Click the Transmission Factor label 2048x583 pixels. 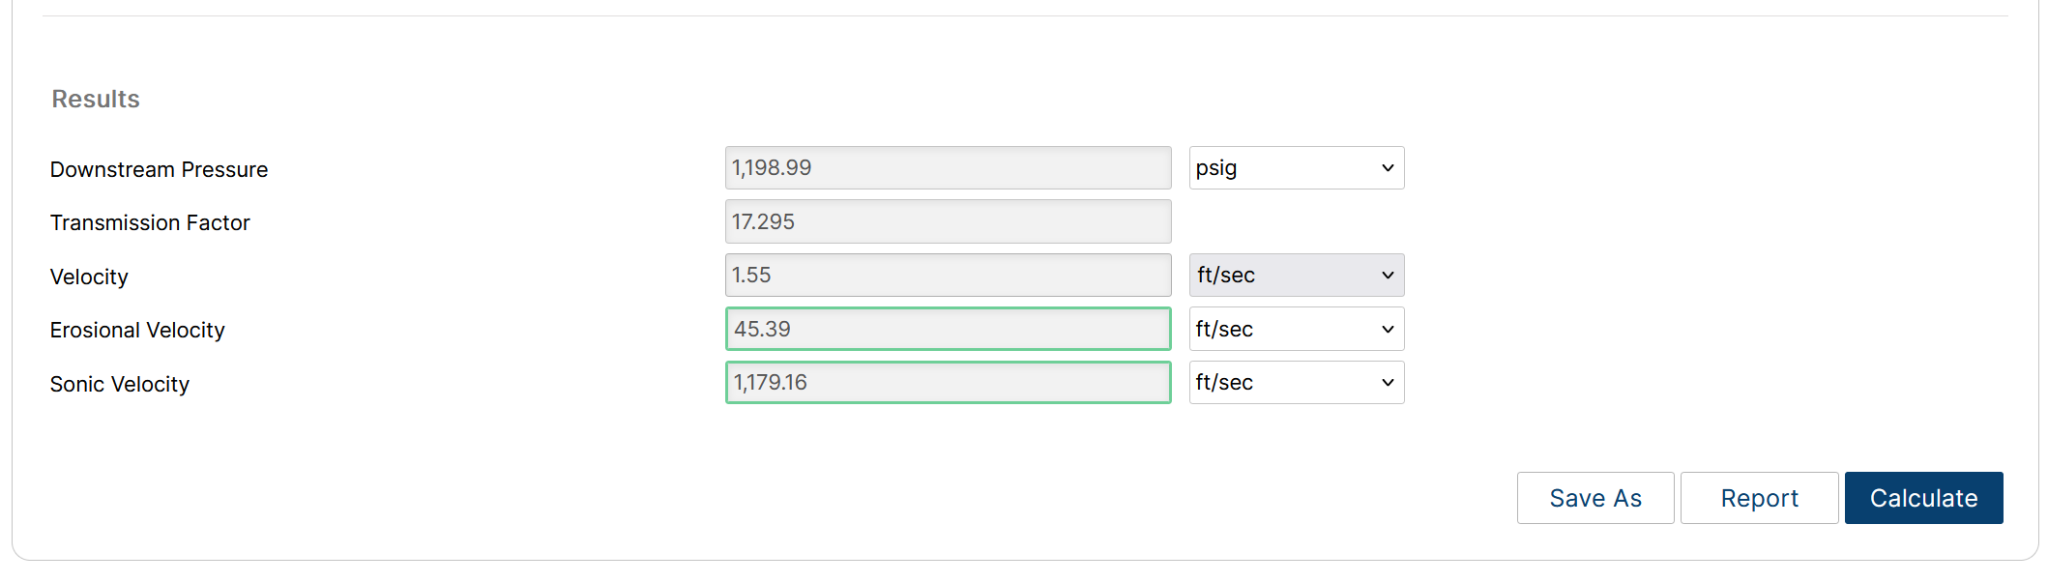click(150, 223)
